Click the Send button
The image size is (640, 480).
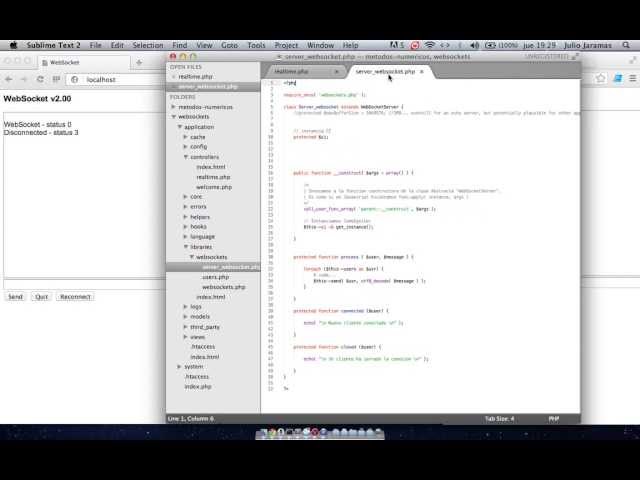tap(16, 297)
